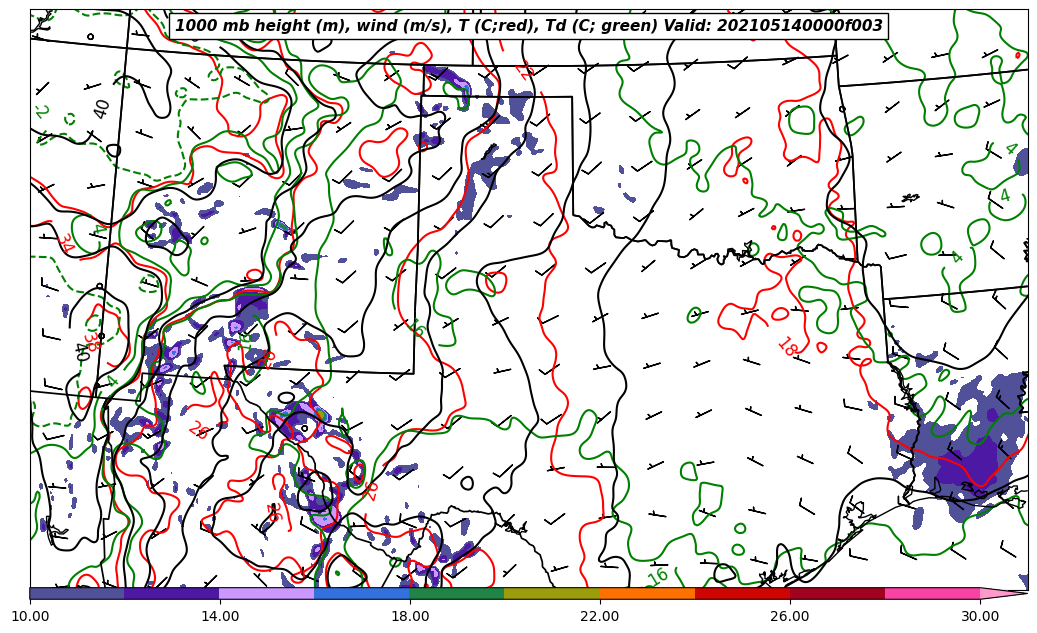Viewport: 1037px width, 633px height.
Task: Click the 18.00 colorbar tick label
Action: point(410,617)
